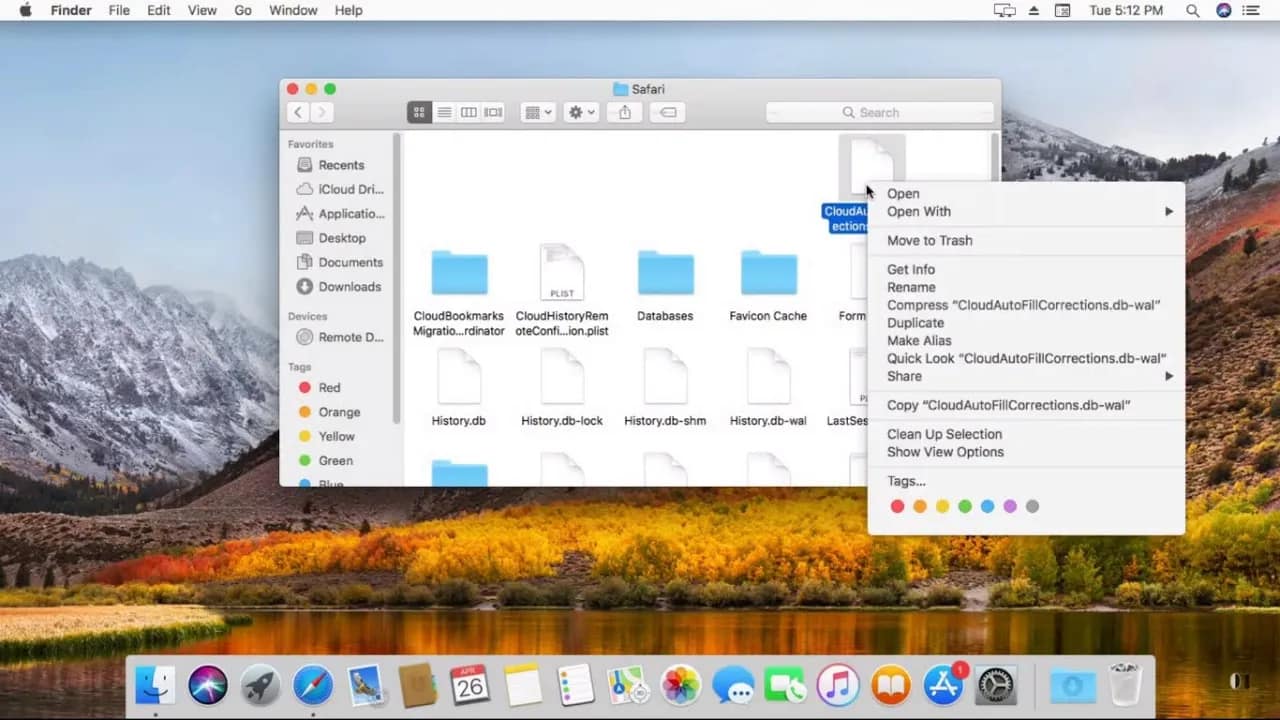Apply the red tag color dot
The height and width of the screenshot is (720, 1280).
(897, 507)
